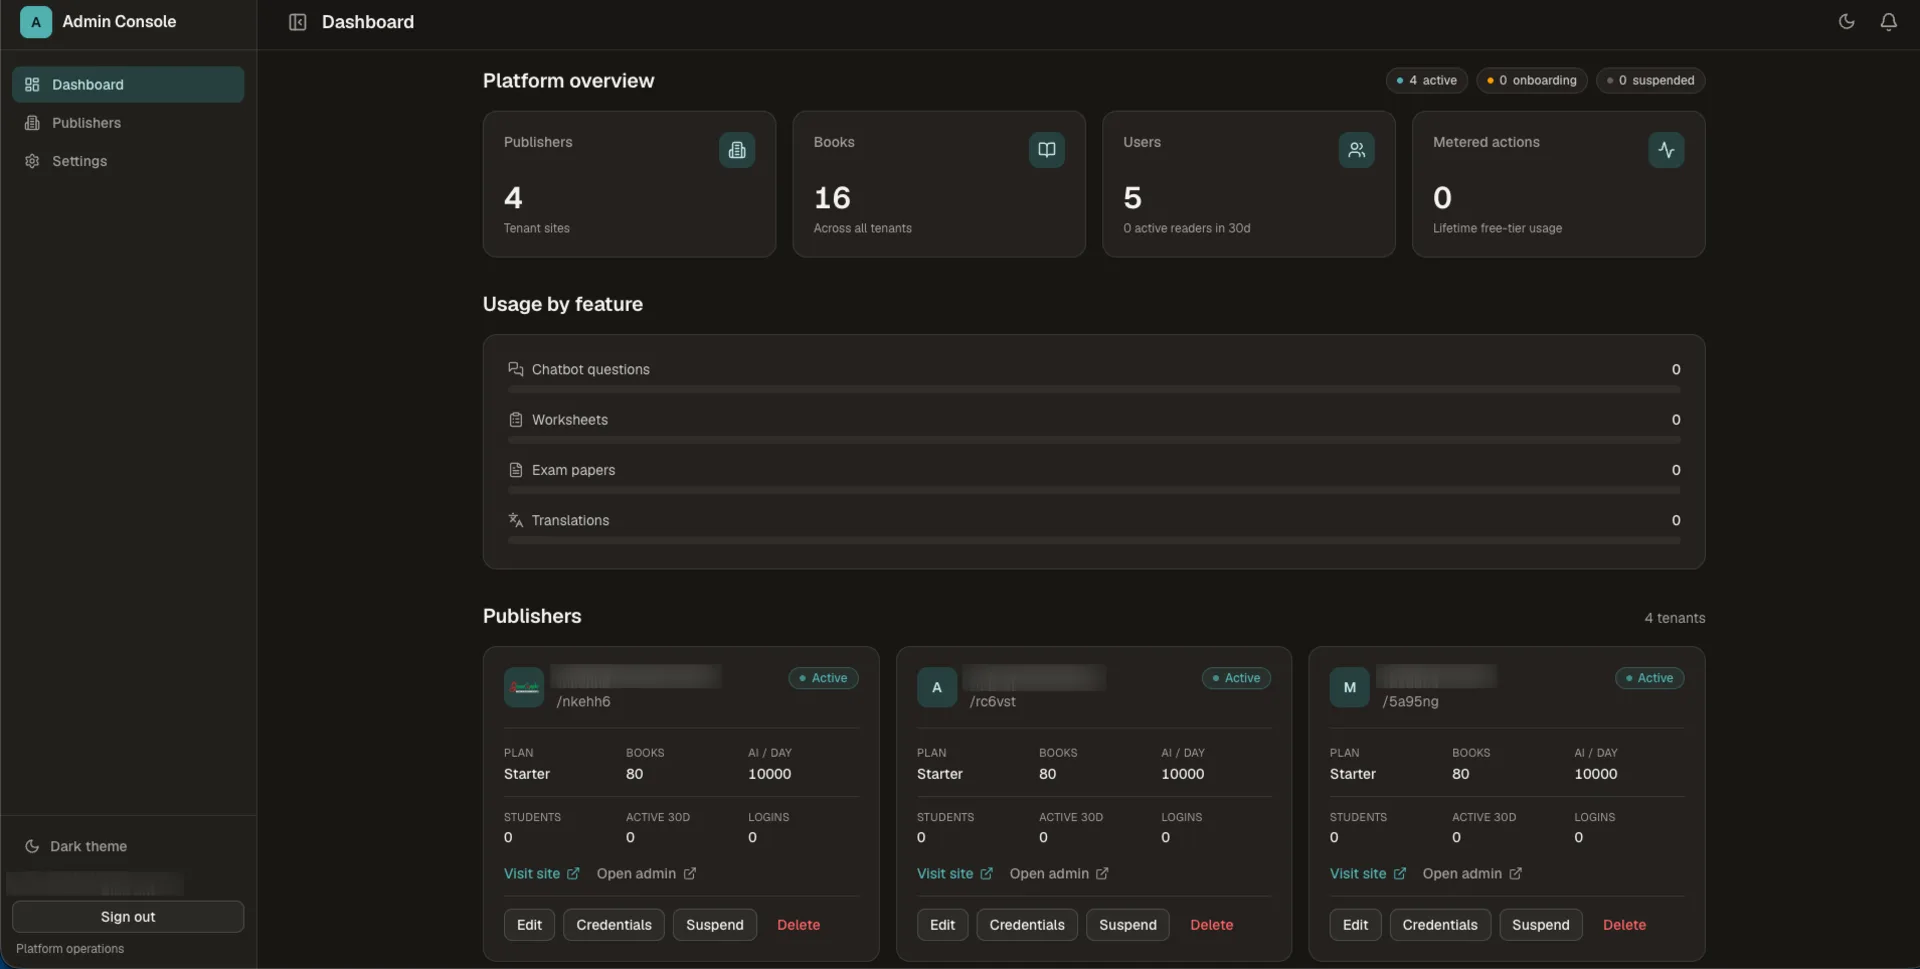Image resolution: width=1920 pixels, height=969 pixels.
Task: Click Active badge on /5a95ng card
Action: [x=1649, y=678]
